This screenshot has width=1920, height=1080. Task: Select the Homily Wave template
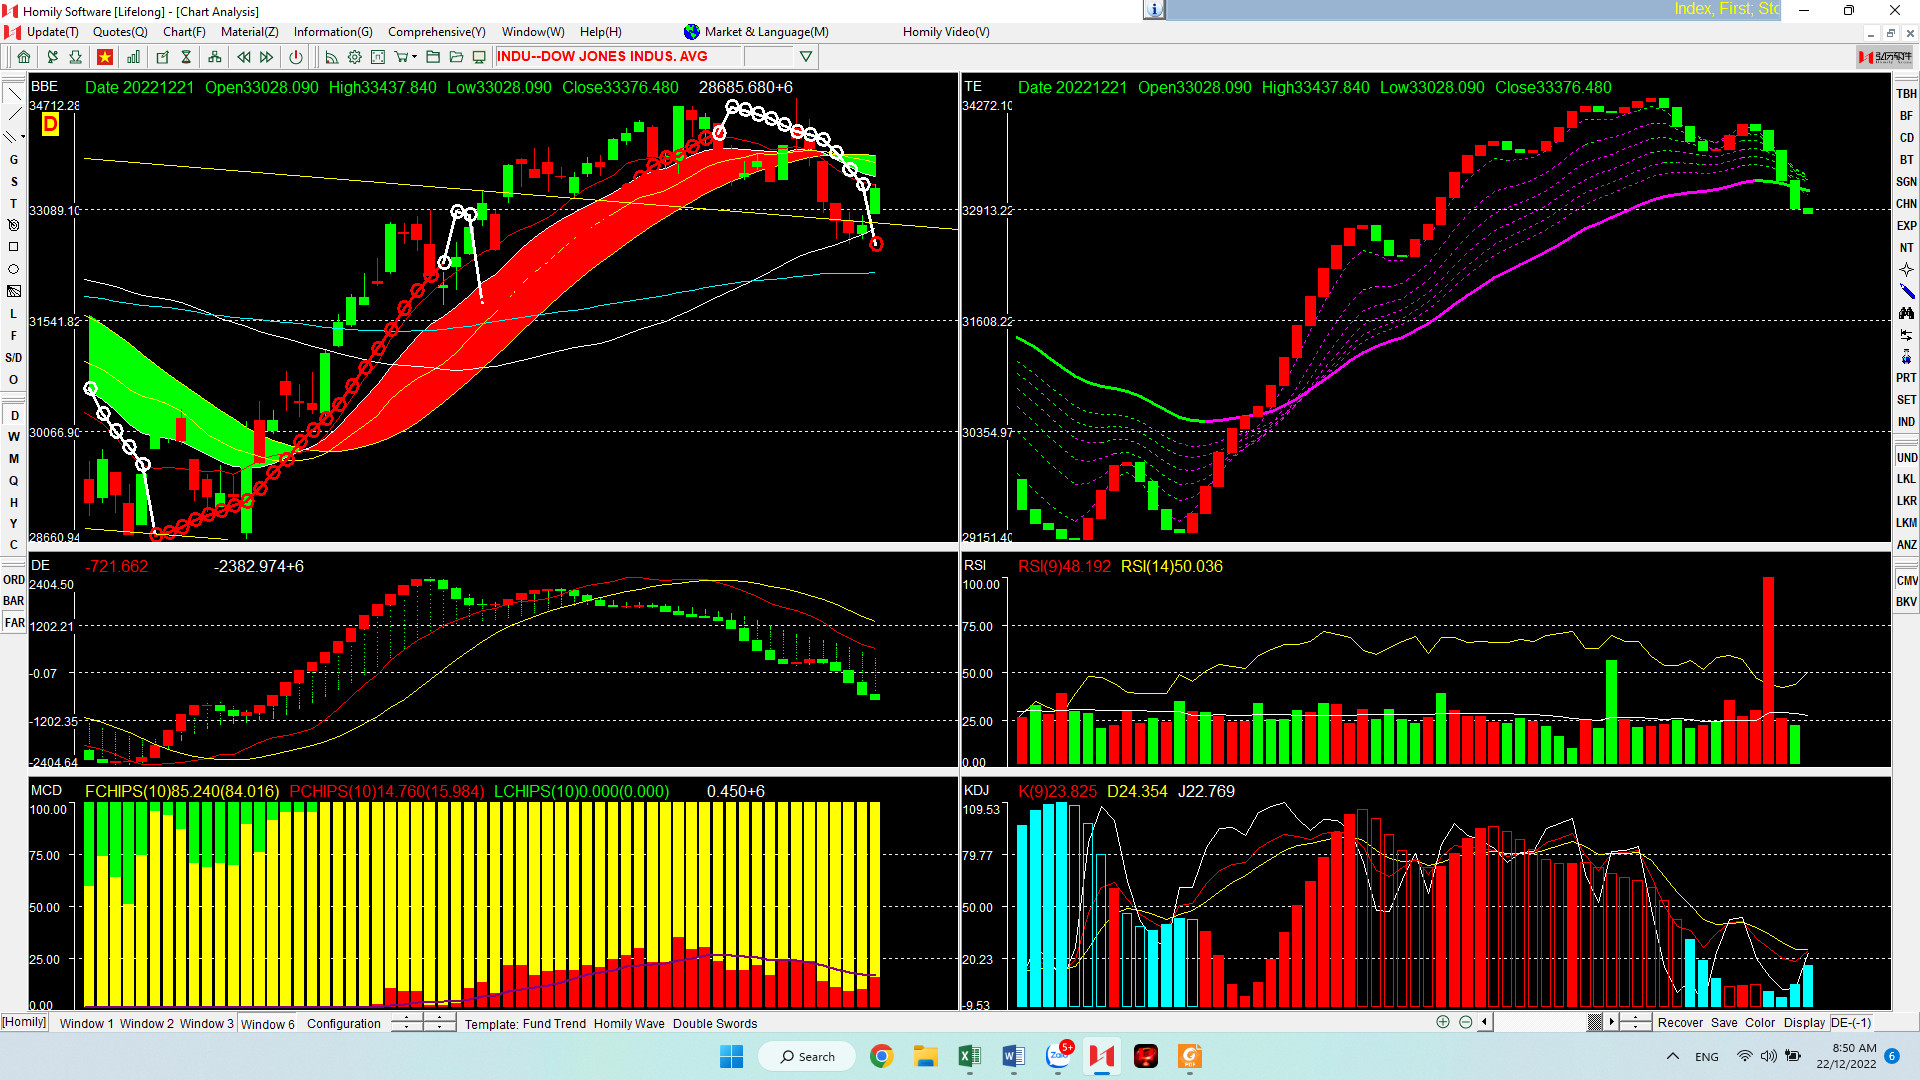(628, 1023)
